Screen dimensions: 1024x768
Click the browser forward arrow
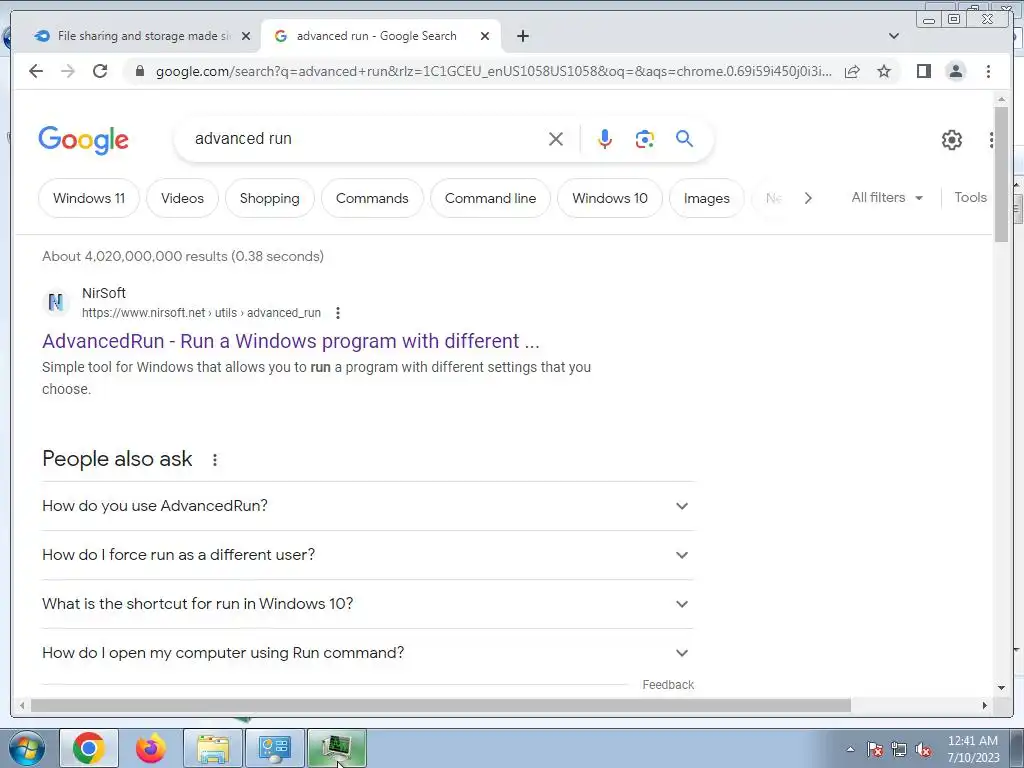68,71
